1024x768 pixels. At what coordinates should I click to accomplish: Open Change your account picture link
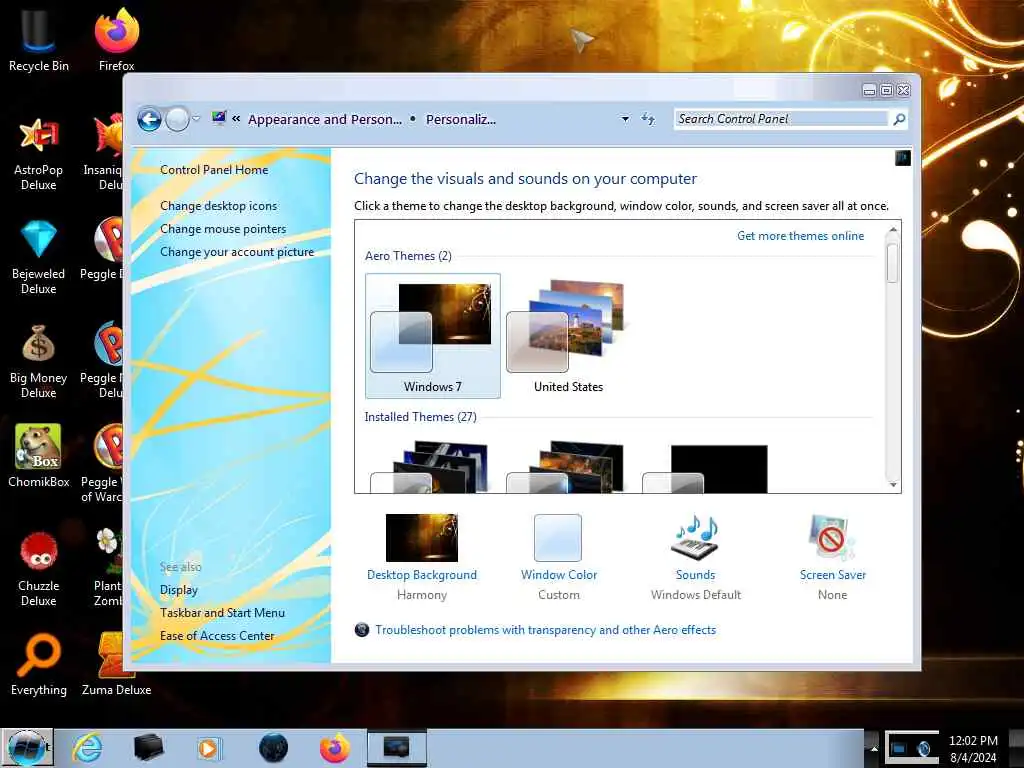[x=237, y=252]
